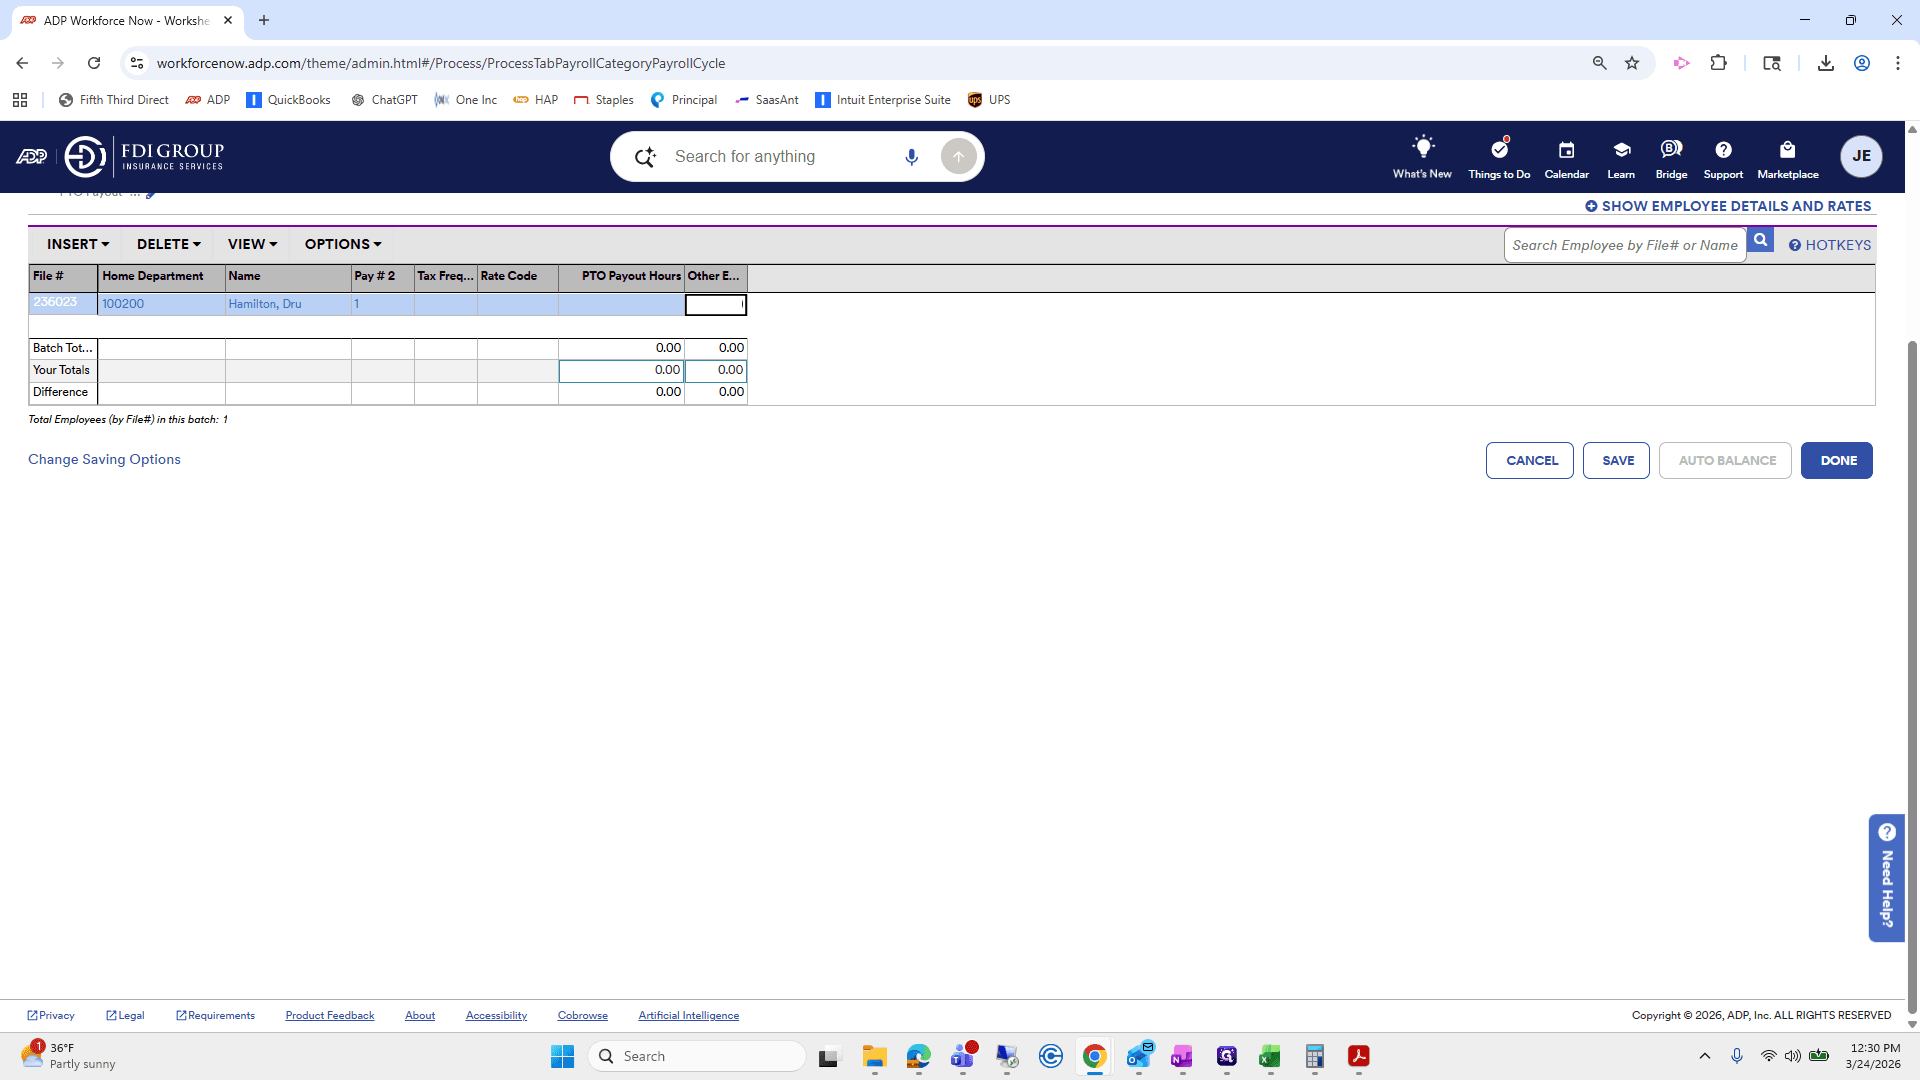The height and width of the screenshot is (1080, 1920).
Task: Click the microphone voice search icon
Action: pos(911,157)
